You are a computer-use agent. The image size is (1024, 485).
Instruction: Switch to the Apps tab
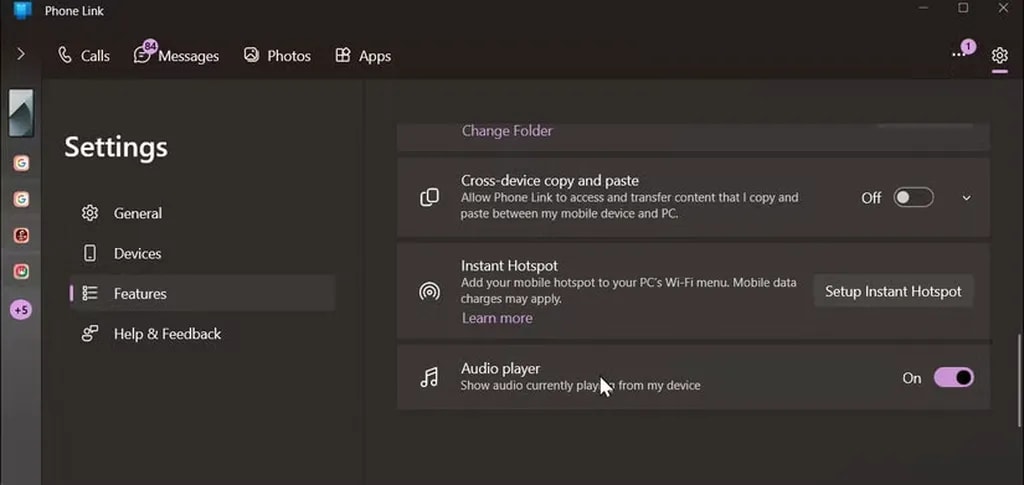coord(362,55)
